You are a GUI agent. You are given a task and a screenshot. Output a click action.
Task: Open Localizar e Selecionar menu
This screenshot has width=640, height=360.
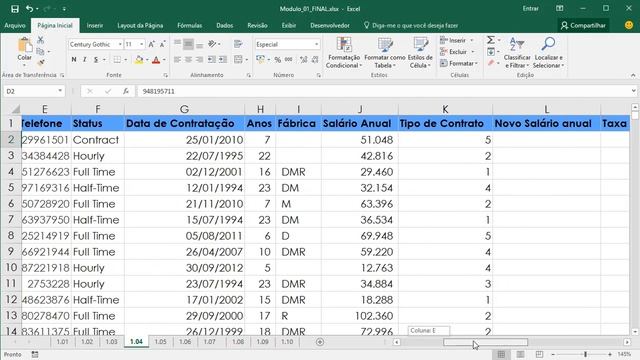(548, 53)
